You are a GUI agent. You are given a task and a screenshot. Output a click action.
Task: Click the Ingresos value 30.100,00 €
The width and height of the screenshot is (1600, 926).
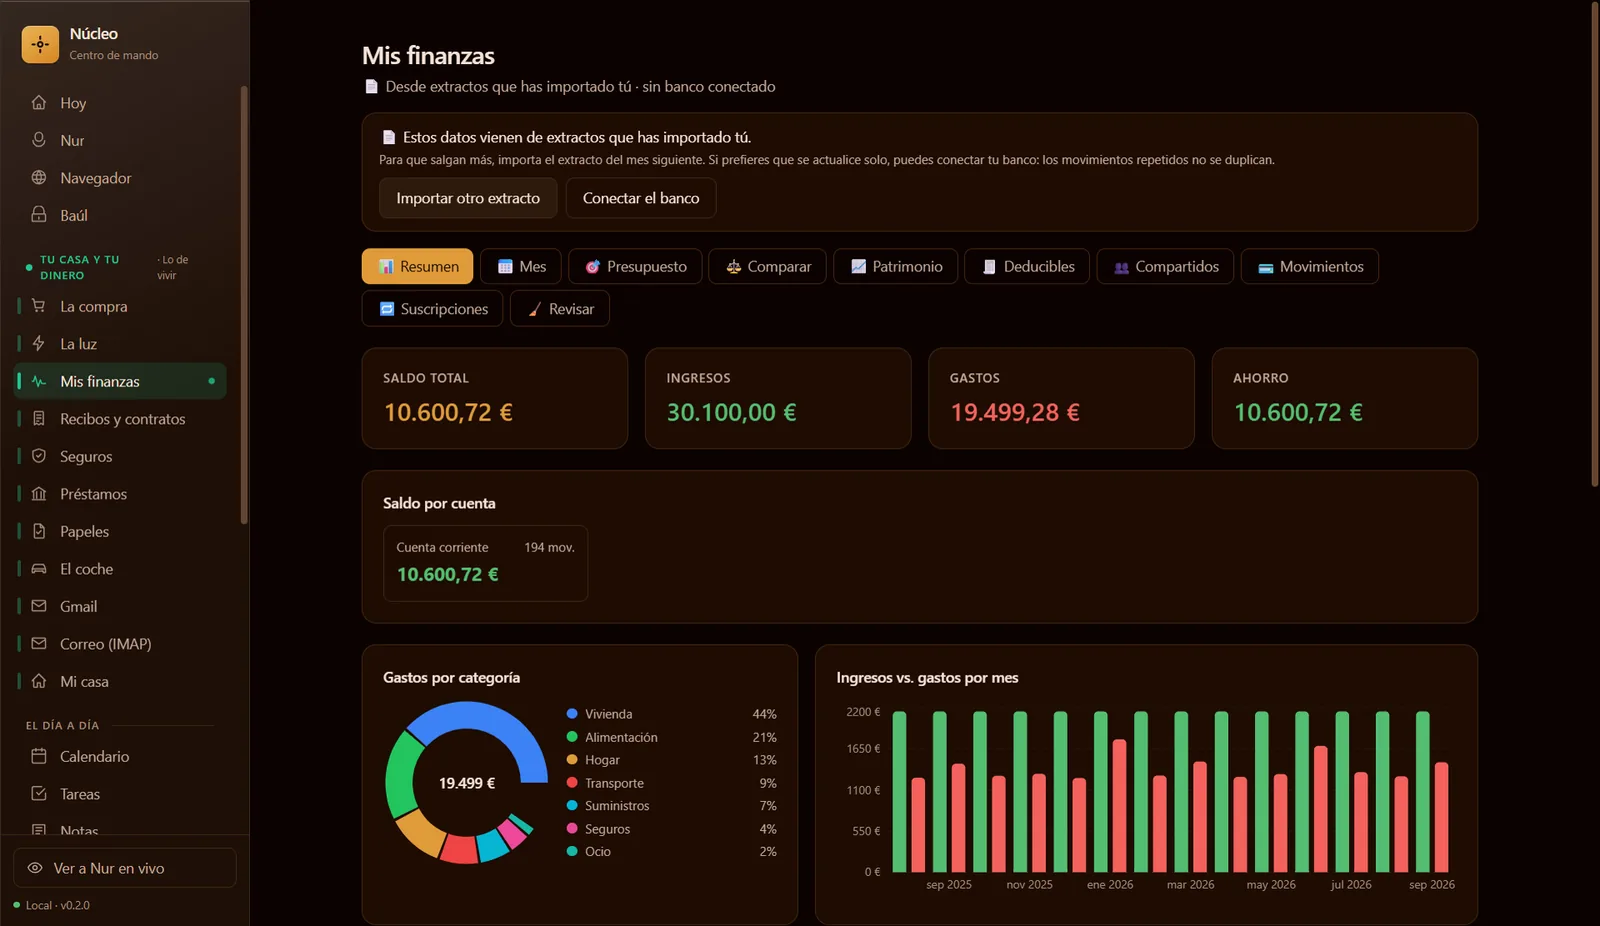(x=732, y=412)
